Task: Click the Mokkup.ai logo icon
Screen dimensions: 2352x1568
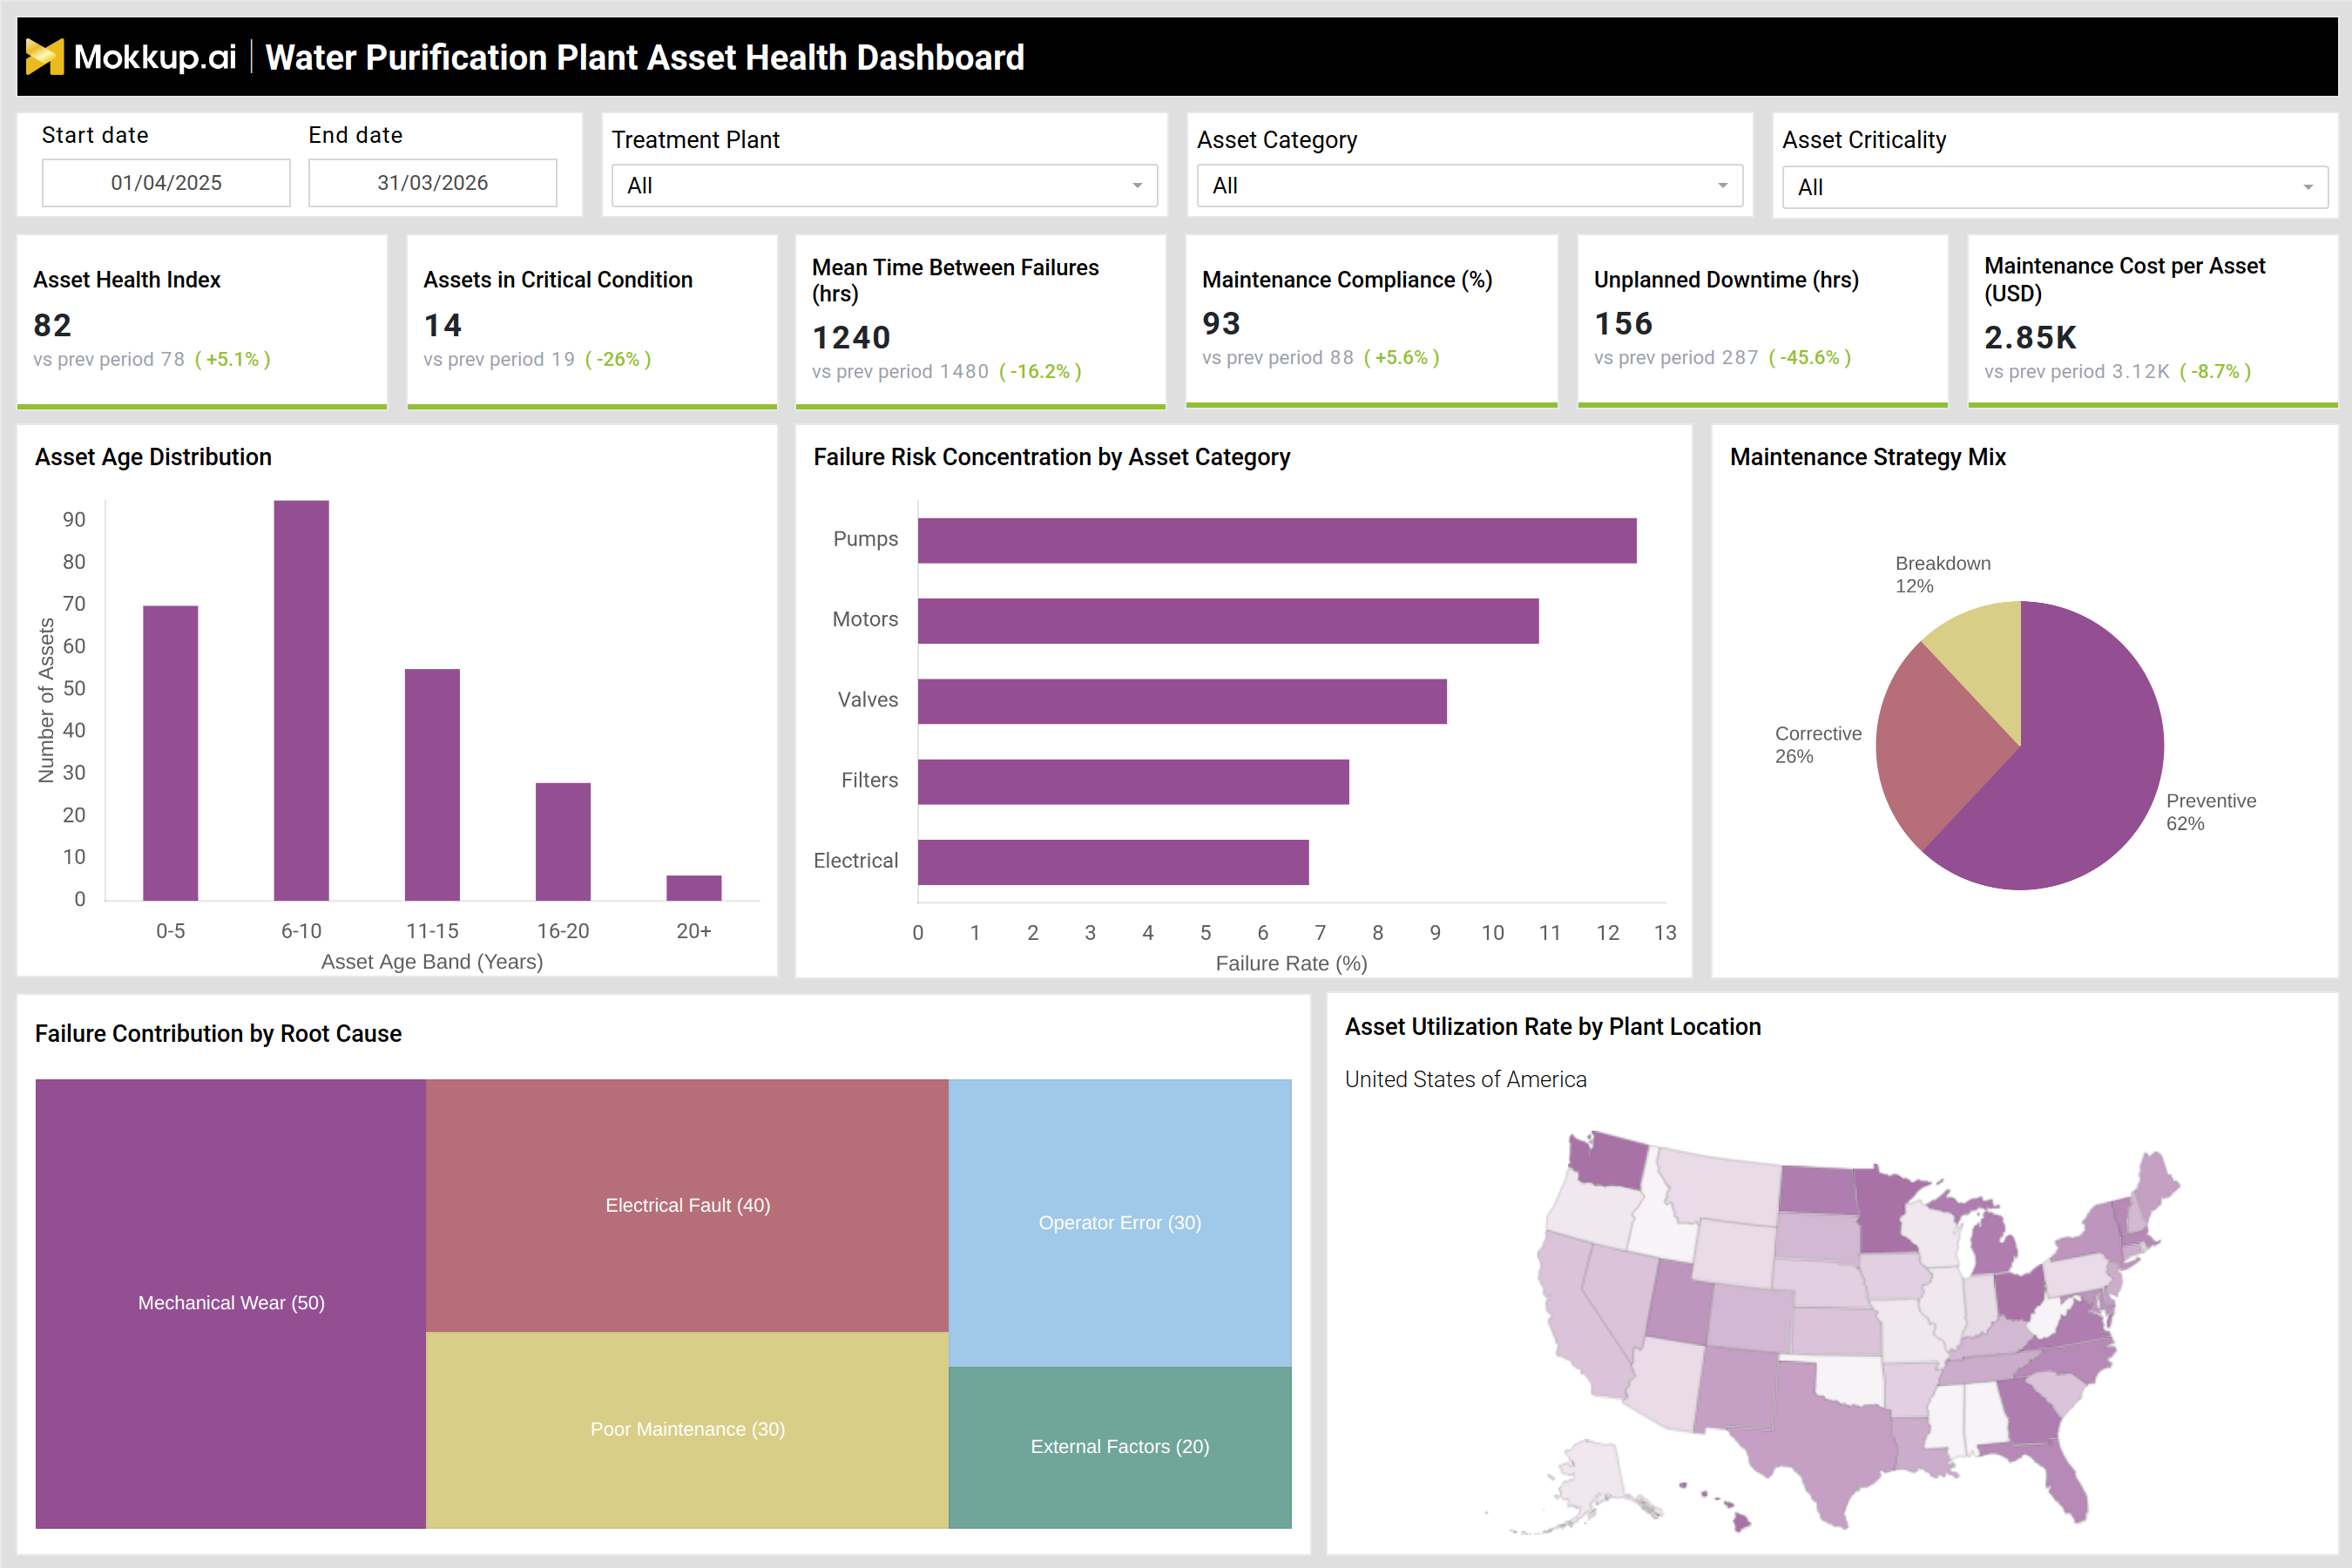Action: 45,57
